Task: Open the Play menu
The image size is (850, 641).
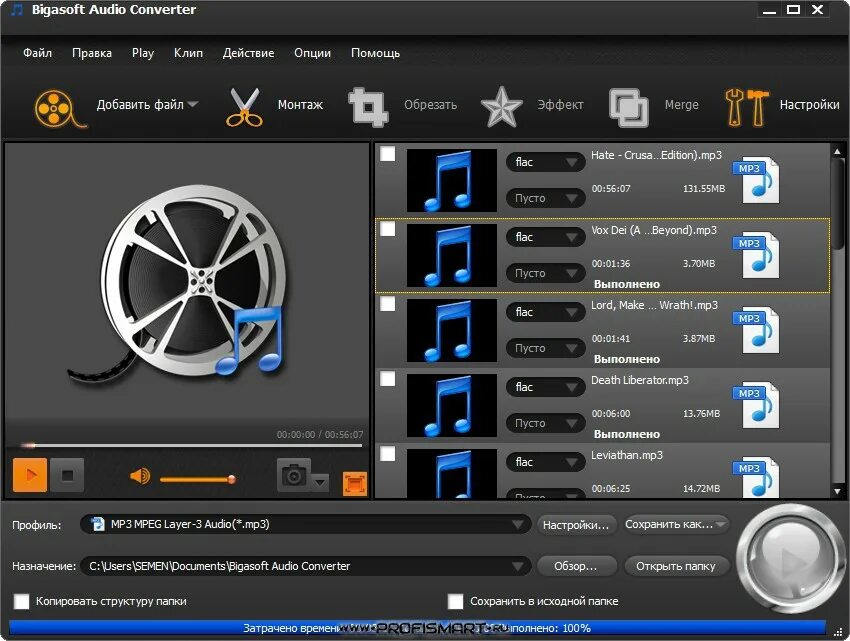Action: tap(143, 53)
